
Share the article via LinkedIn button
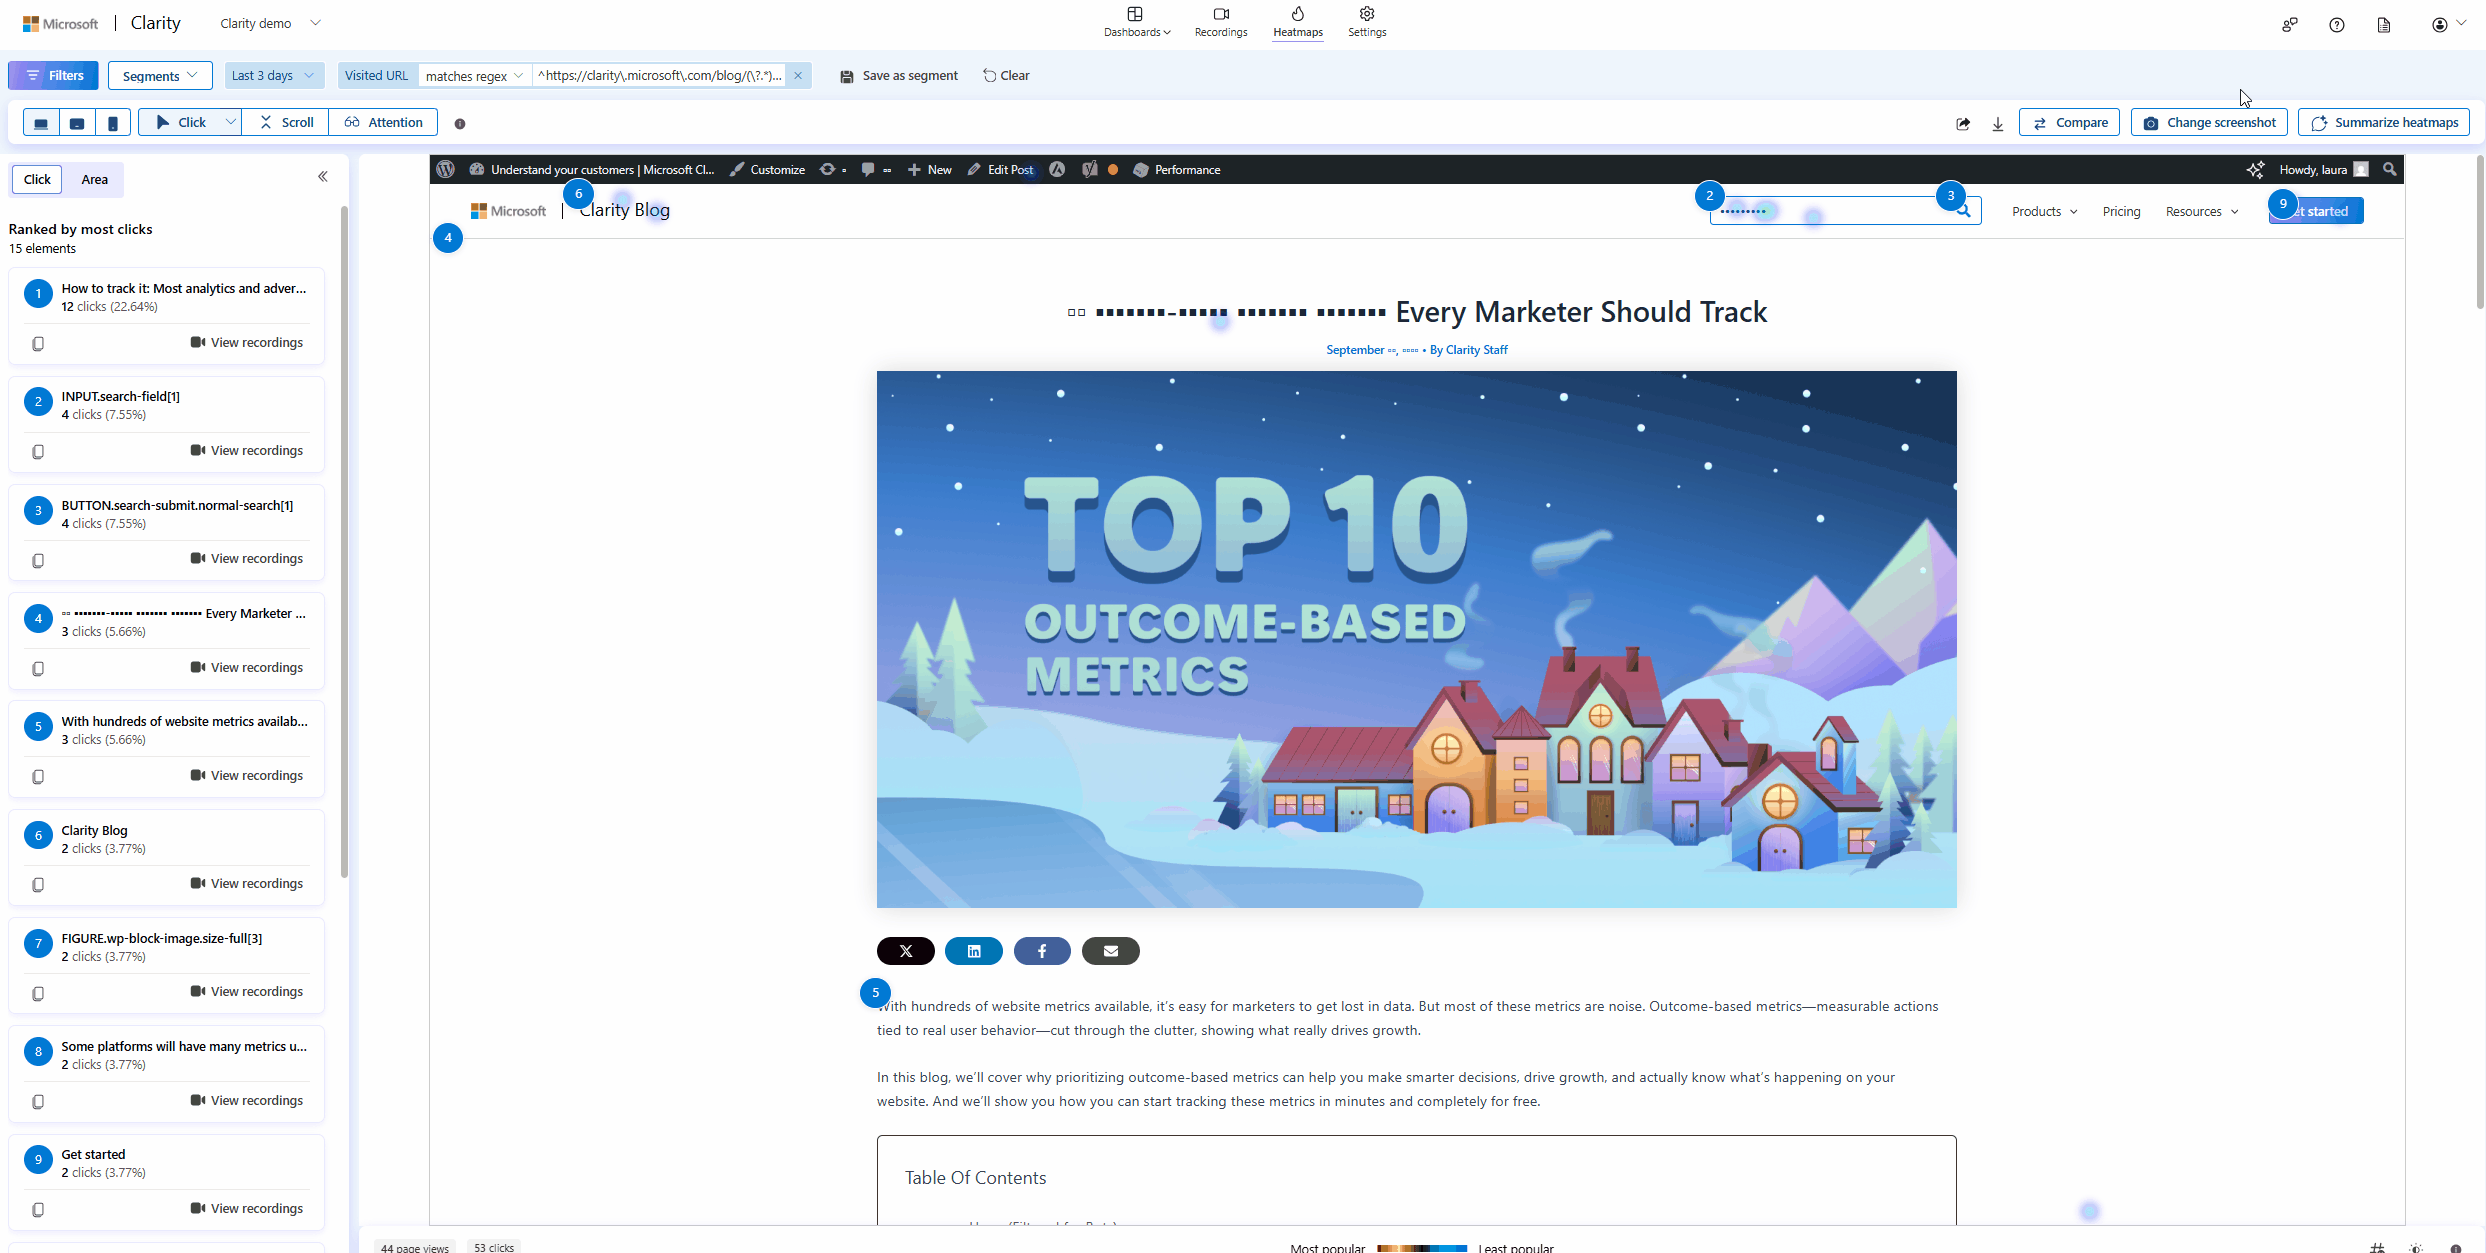pyautogui.click(x=974, y=951)
